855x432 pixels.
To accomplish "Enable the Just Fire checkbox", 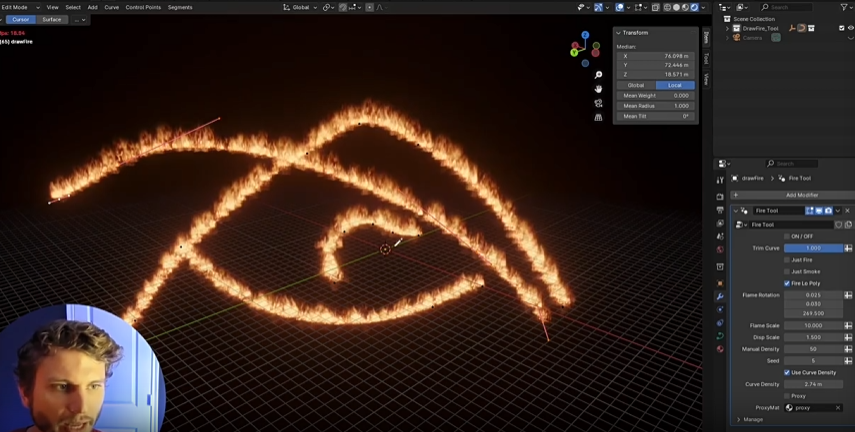I will point(787,260).
